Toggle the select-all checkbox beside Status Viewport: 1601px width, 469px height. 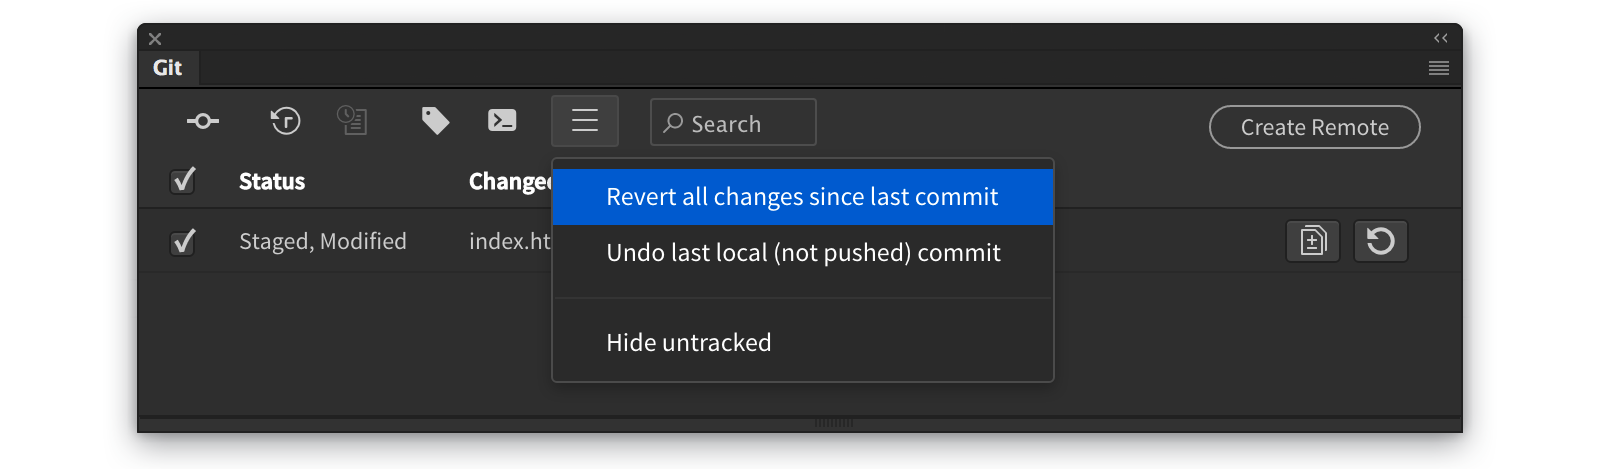183,181
